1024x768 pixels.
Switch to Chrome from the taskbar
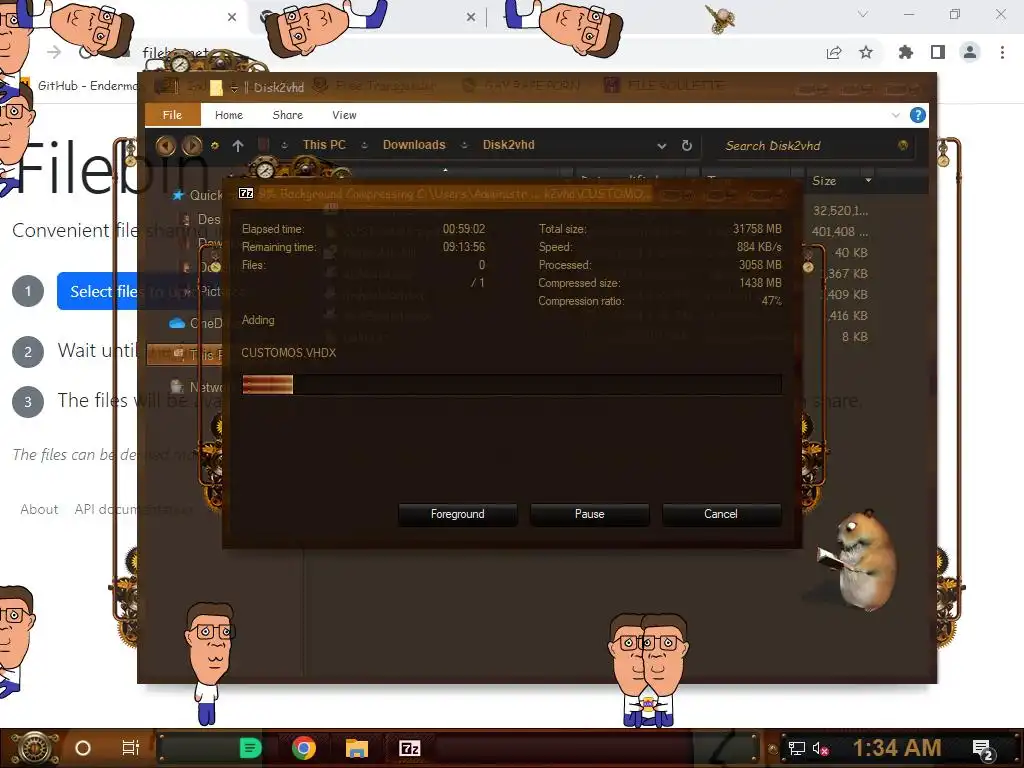pos(304,748)
